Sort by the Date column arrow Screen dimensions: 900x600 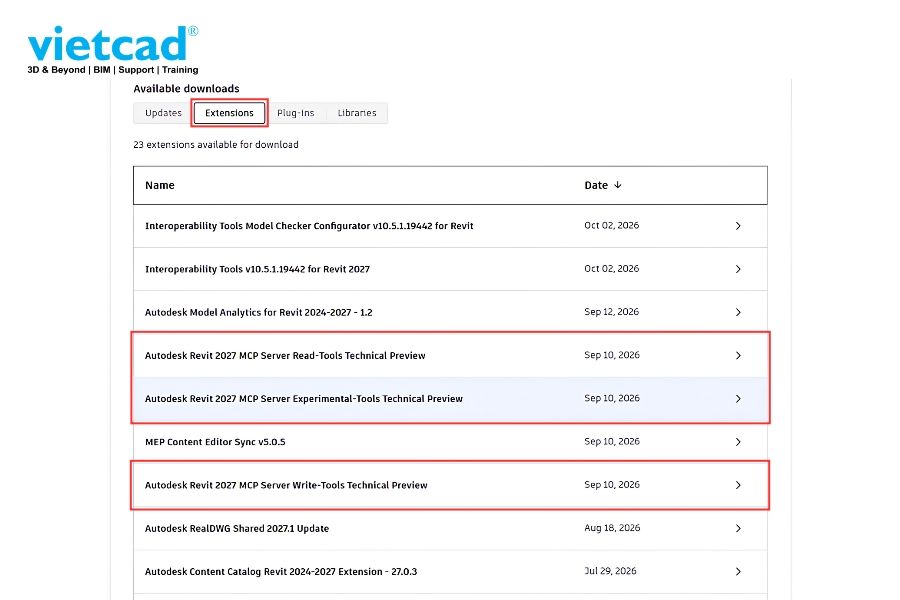(x=618, y=185)
